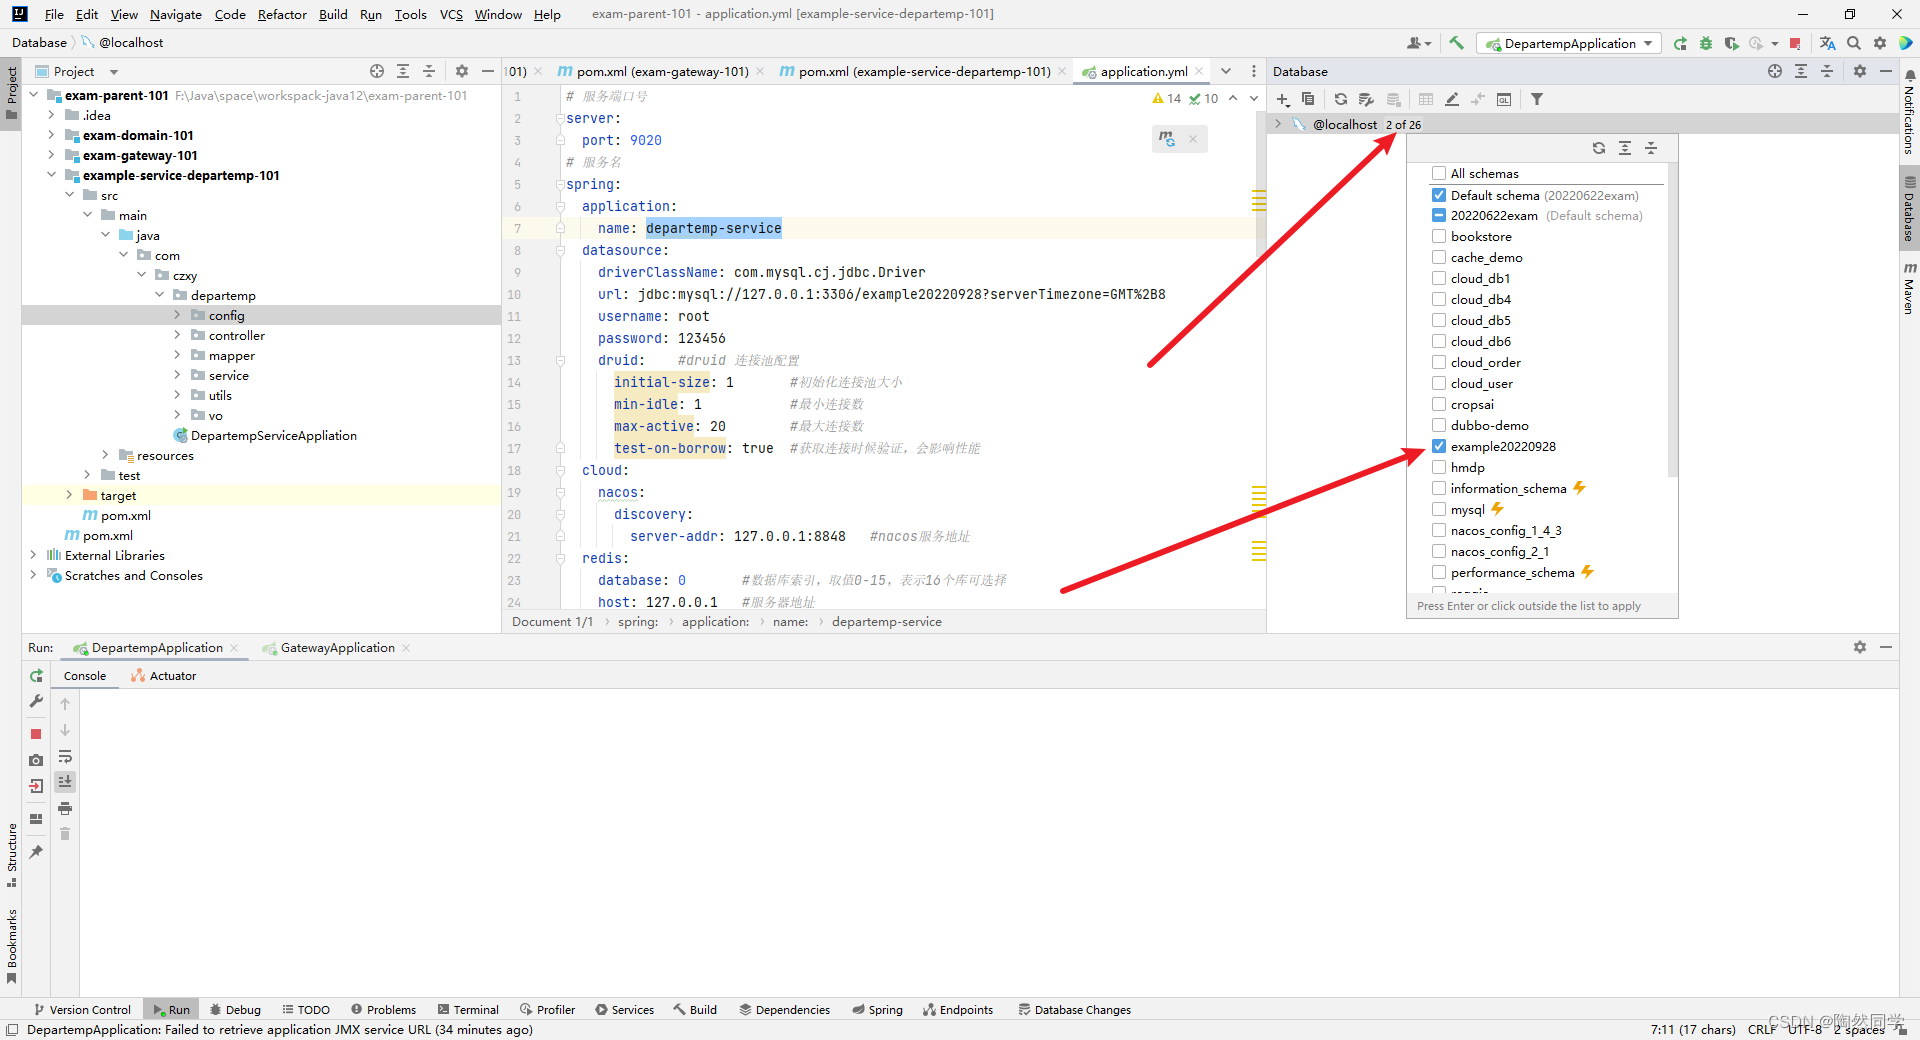The width and height of the screenshot is (1920, 1040).
Task: Click the departemp-service breadcrumb
Action: point(886,622)
